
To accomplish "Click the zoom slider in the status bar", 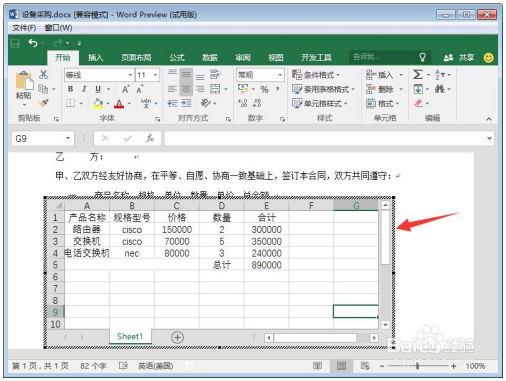I will [417, 366].
